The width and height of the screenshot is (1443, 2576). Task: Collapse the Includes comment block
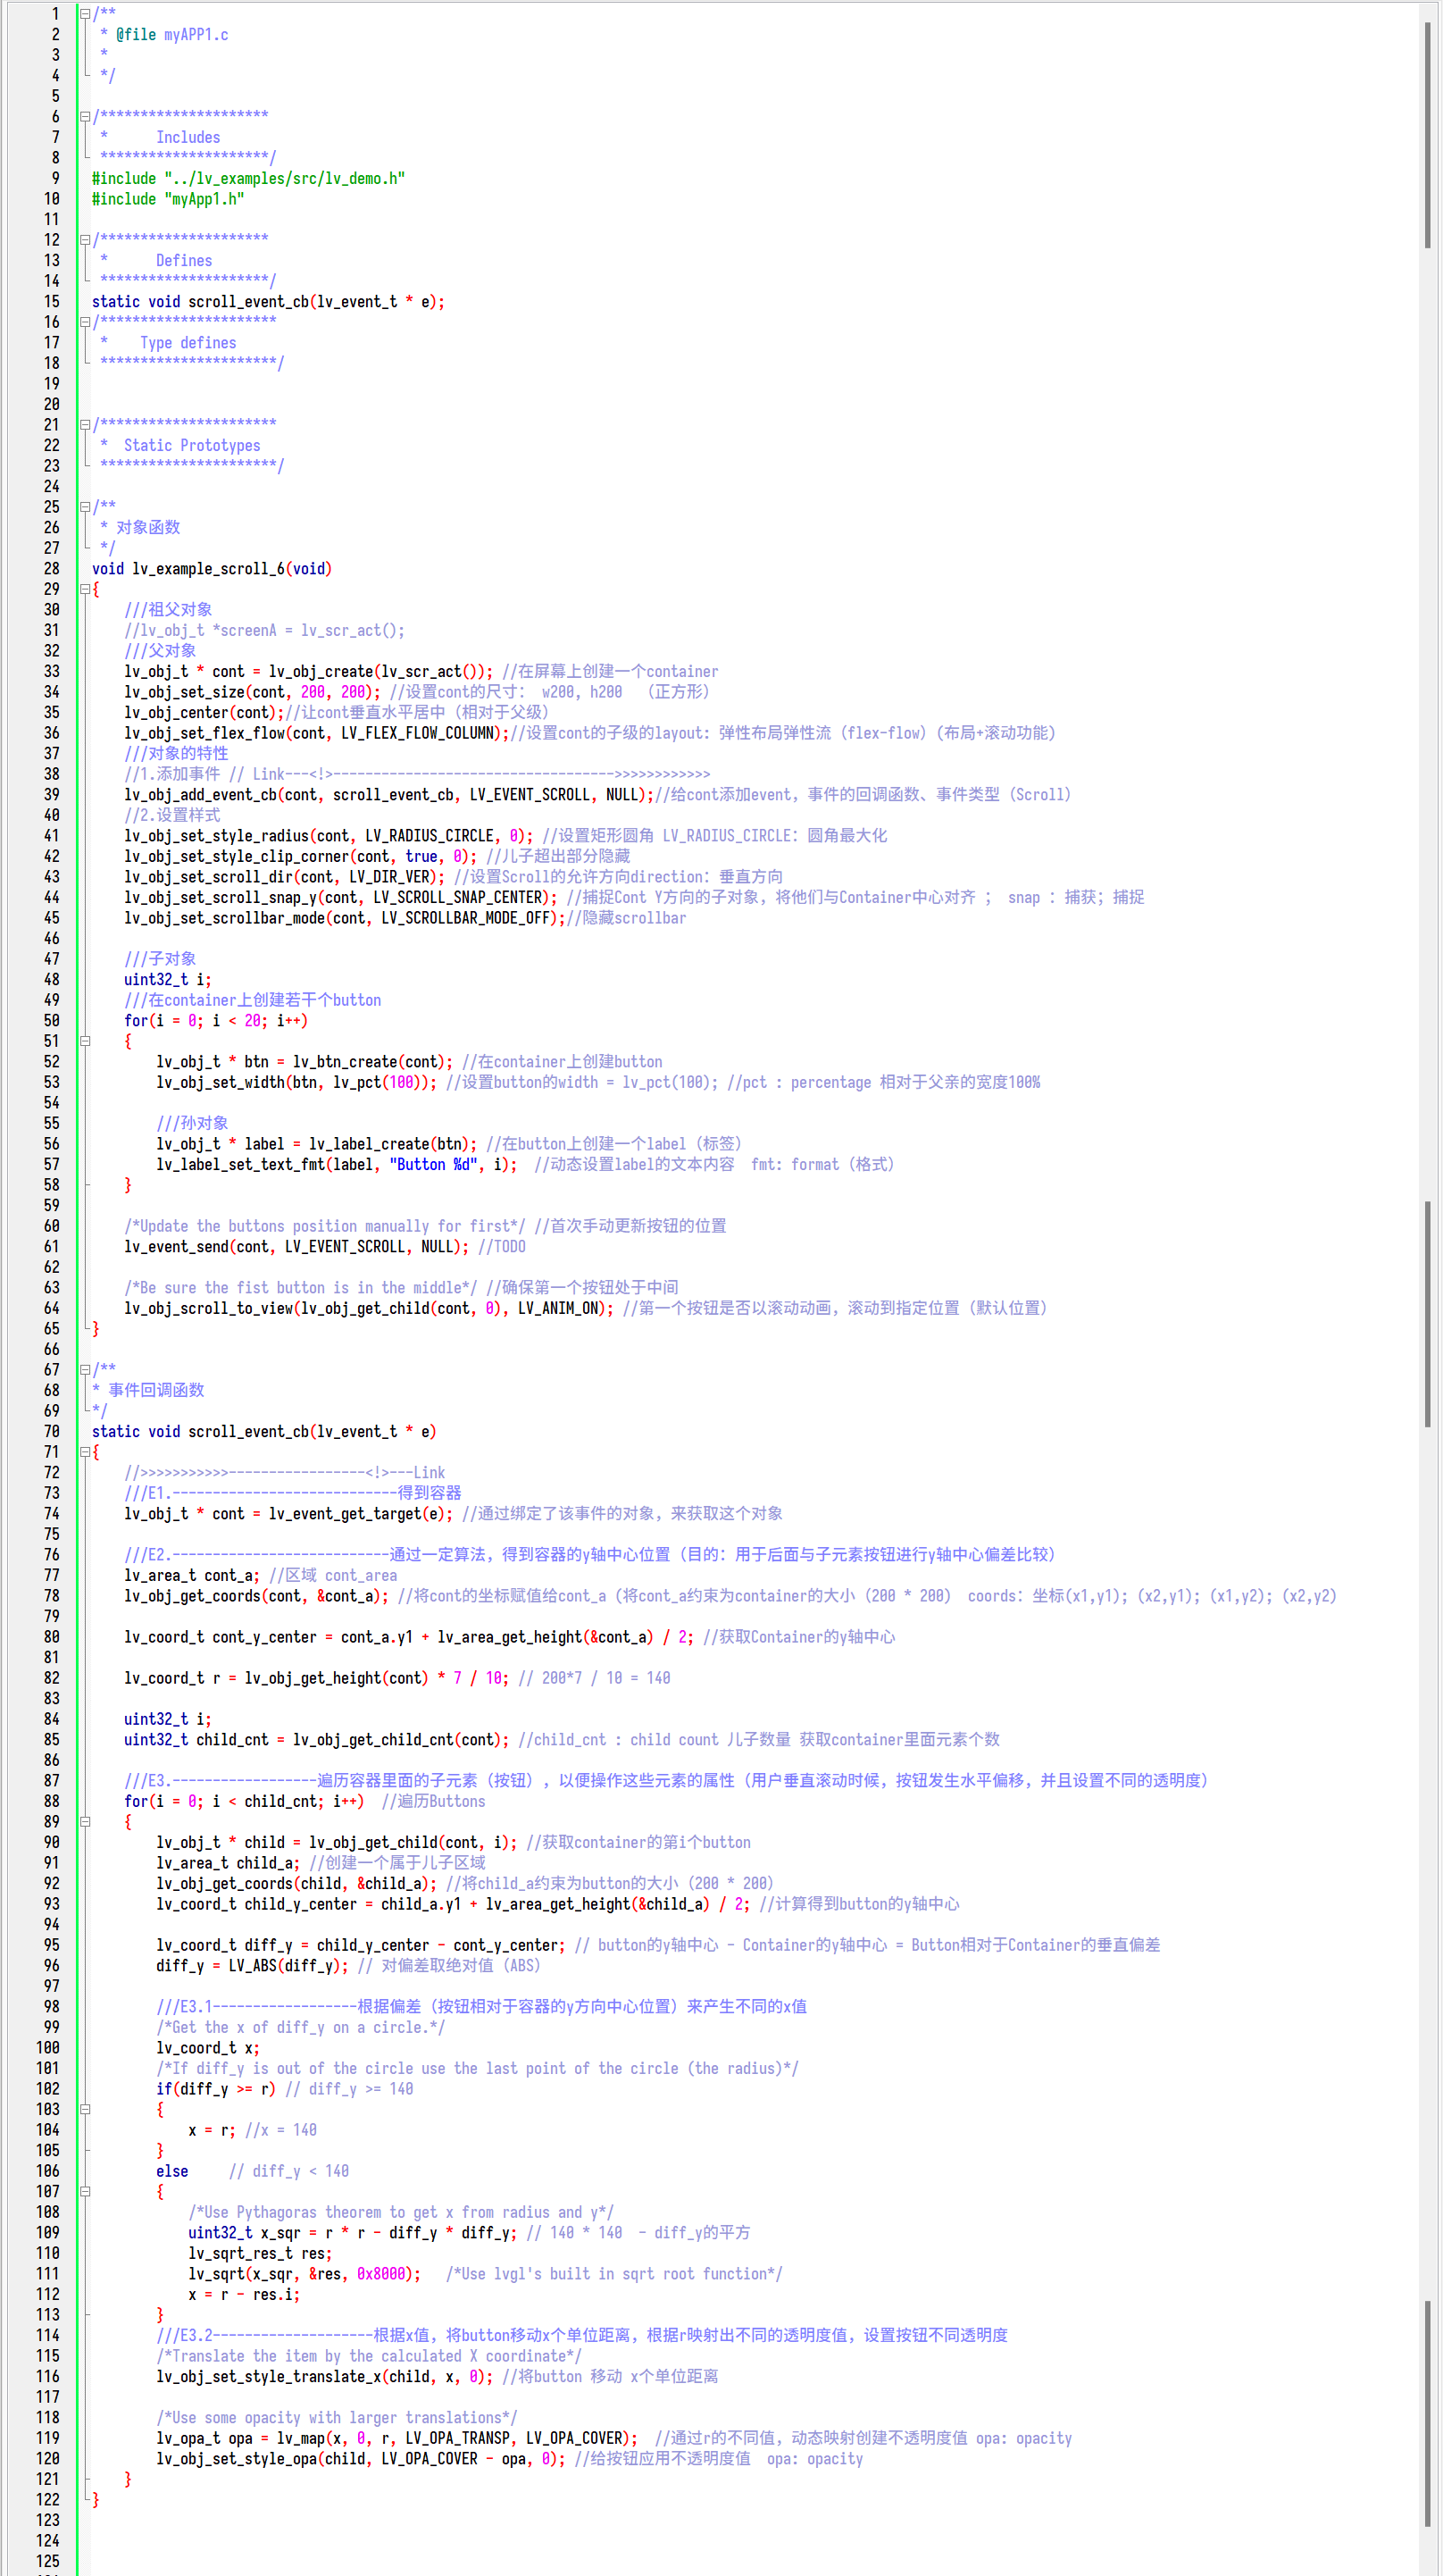(84, 116)
